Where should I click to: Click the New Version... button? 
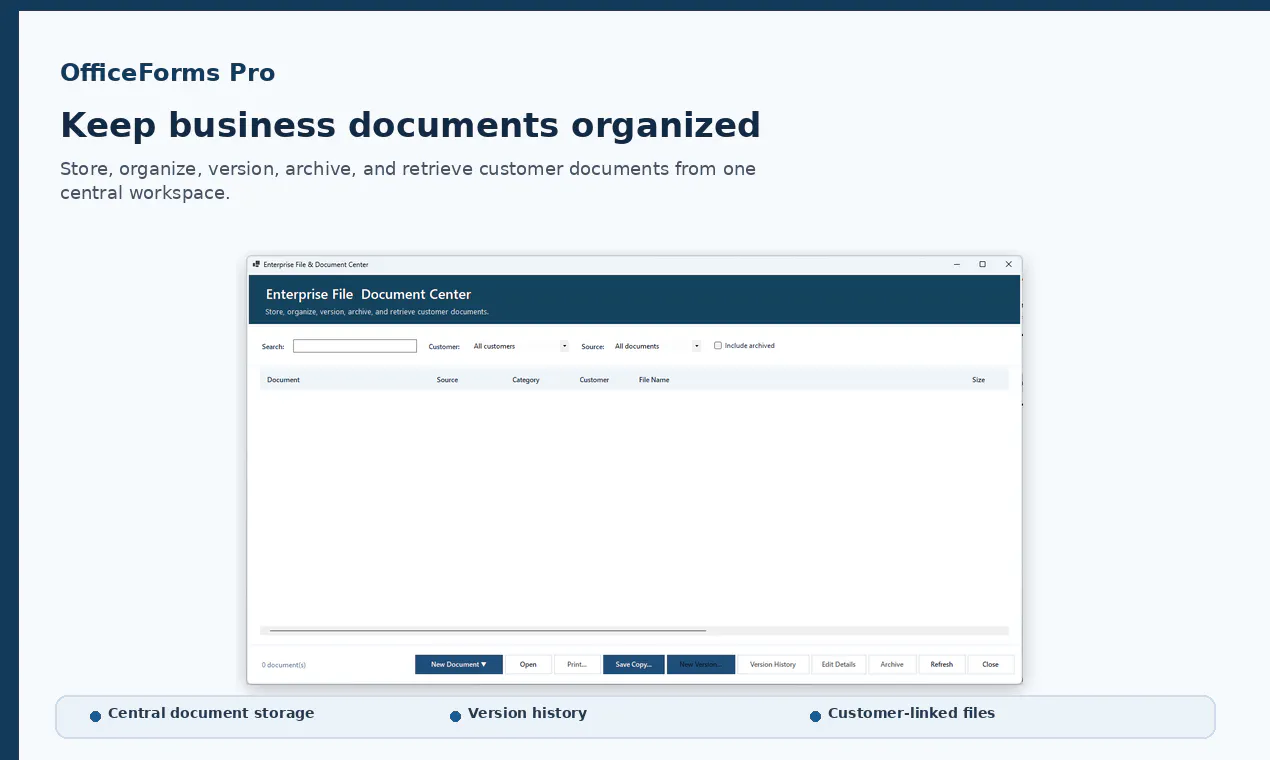[x=701, y=664]
